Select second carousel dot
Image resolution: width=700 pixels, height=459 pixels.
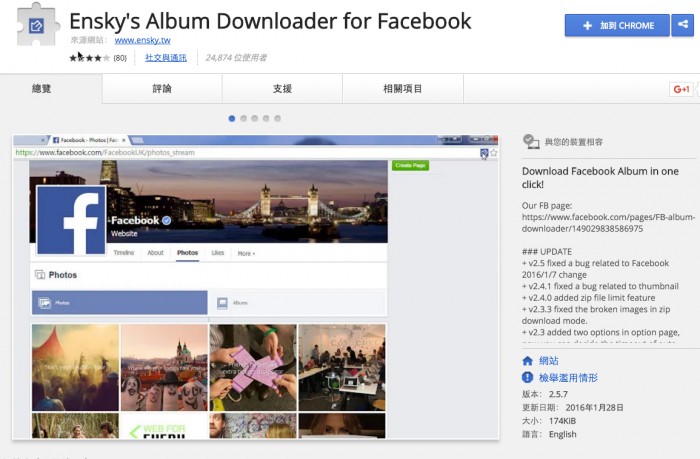pyautogui.click(x=243, y=118)
